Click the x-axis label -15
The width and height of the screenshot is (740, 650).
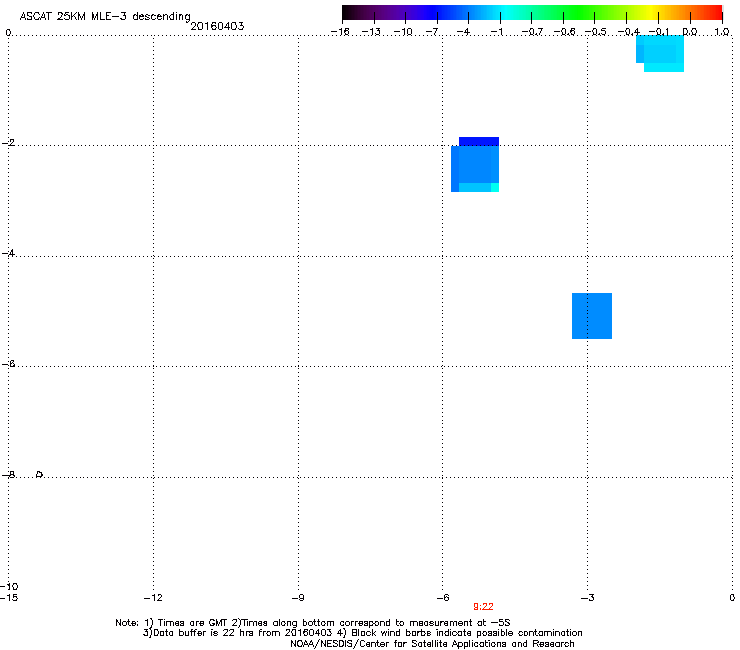coord(8,598)
